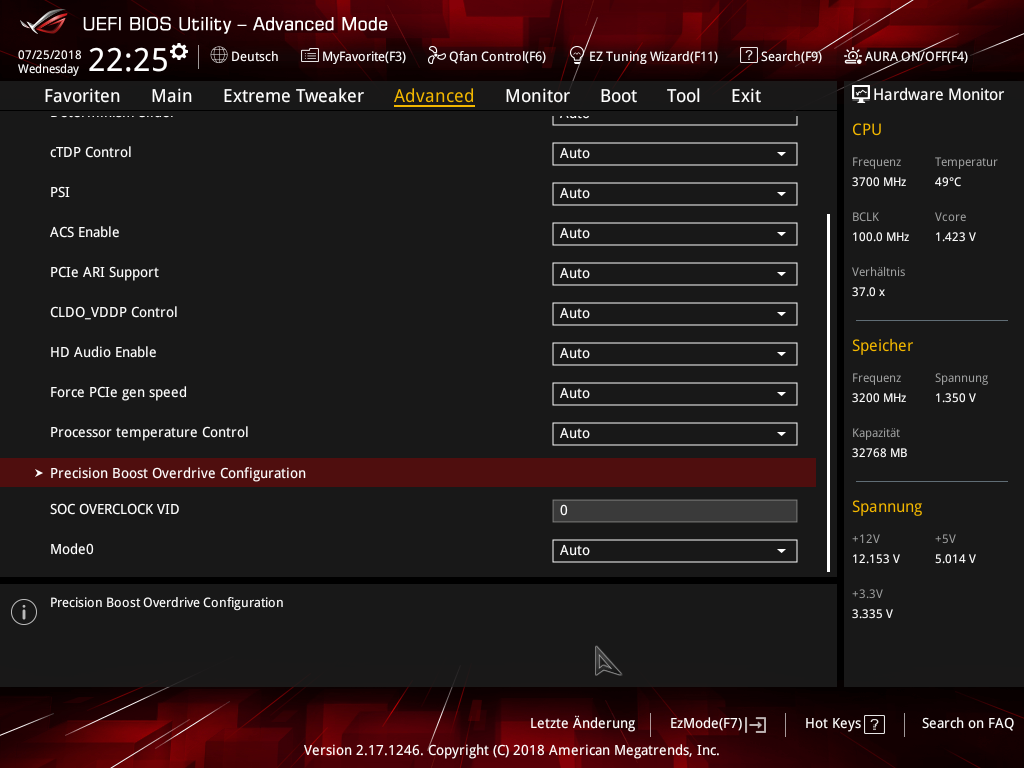Click the Mode0 label
This screenshot has height=768, width=1024.
pyautogui.click(x=72, y=549)
